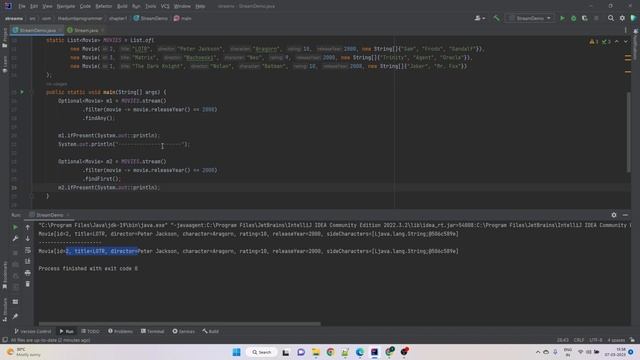Run StreamDemo with the green play button
This screenshot has width=640, height=360.
[562, 18]
